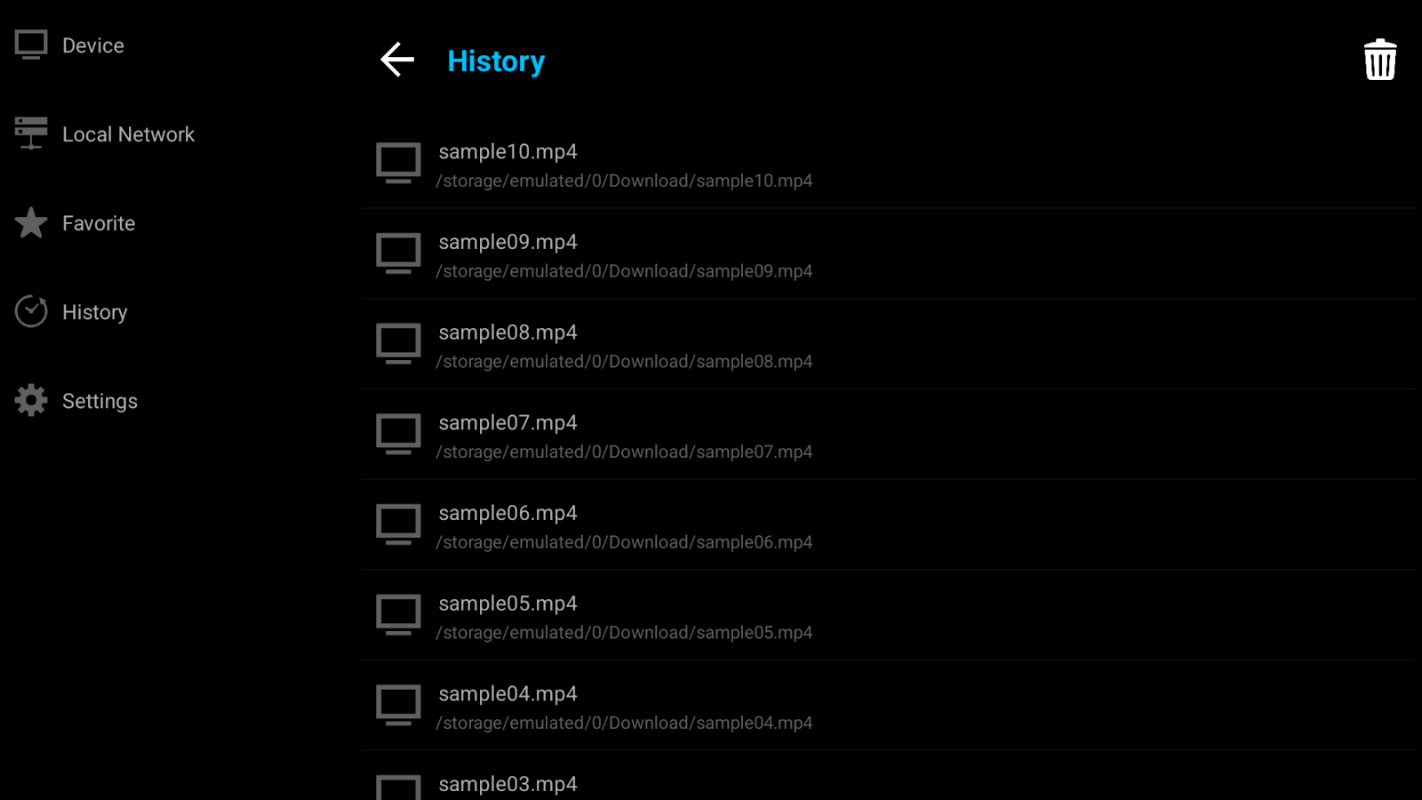This screenshot has width=1422, height=800.
Task: Click the Device monitor icon in sidebar
Action: coord(31,45)
